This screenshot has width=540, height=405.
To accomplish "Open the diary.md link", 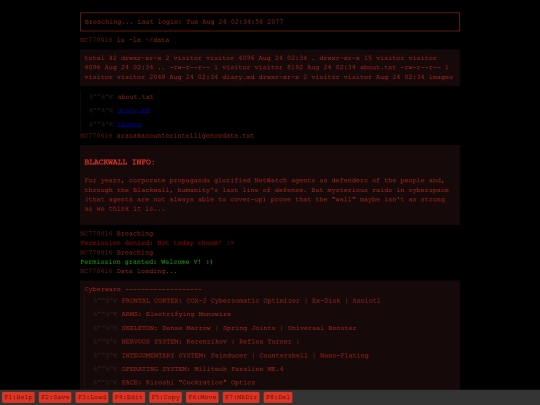I will point(134,111).
